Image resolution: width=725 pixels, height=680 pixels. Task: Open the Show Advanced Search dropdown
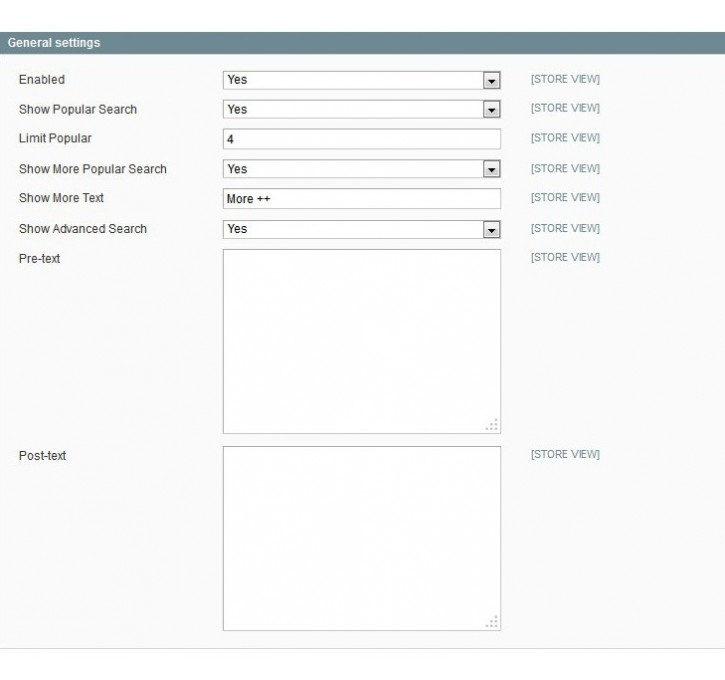click(362, 229)
